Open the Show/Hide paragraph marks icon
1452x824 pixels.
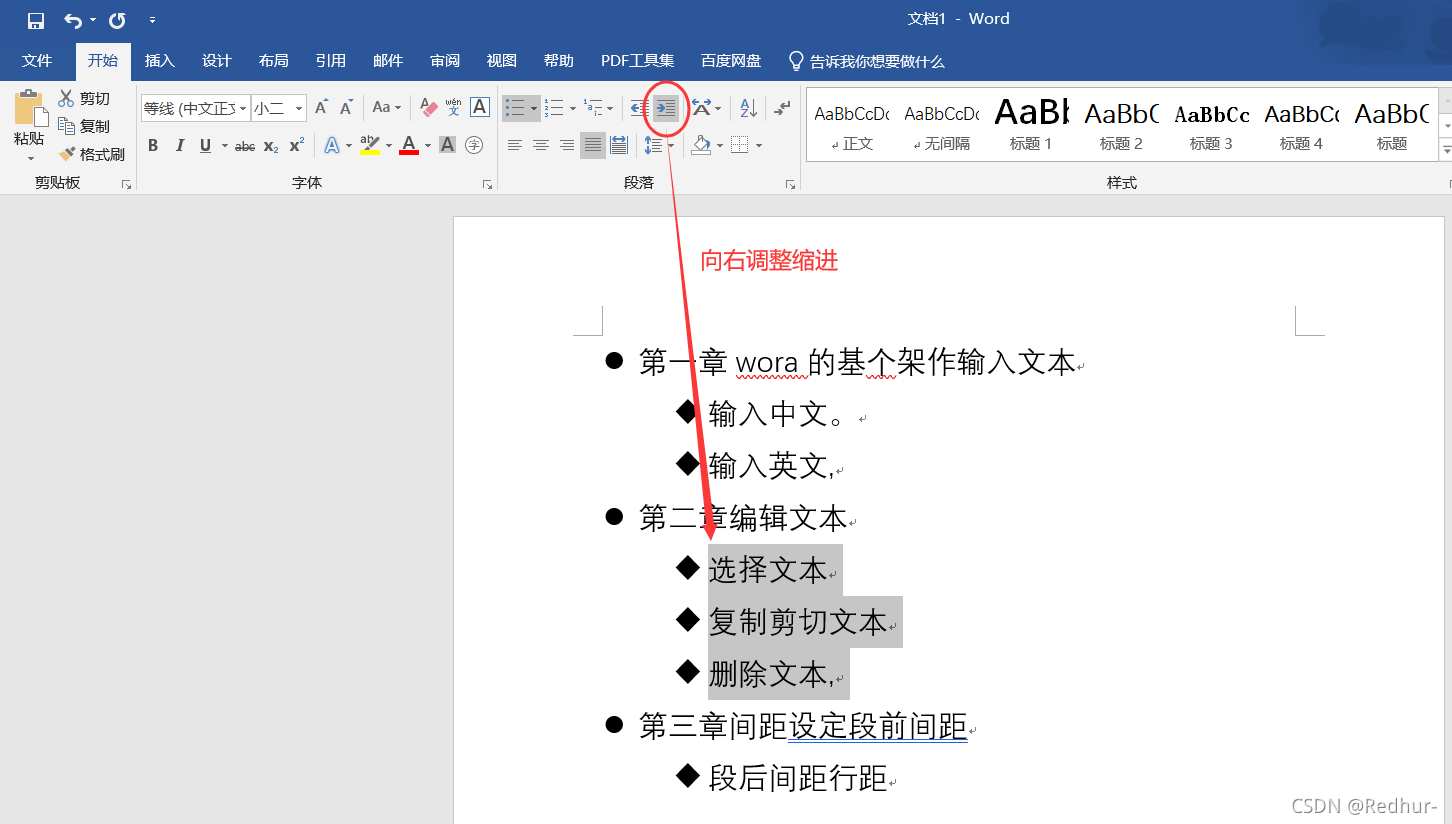point(784,107)
